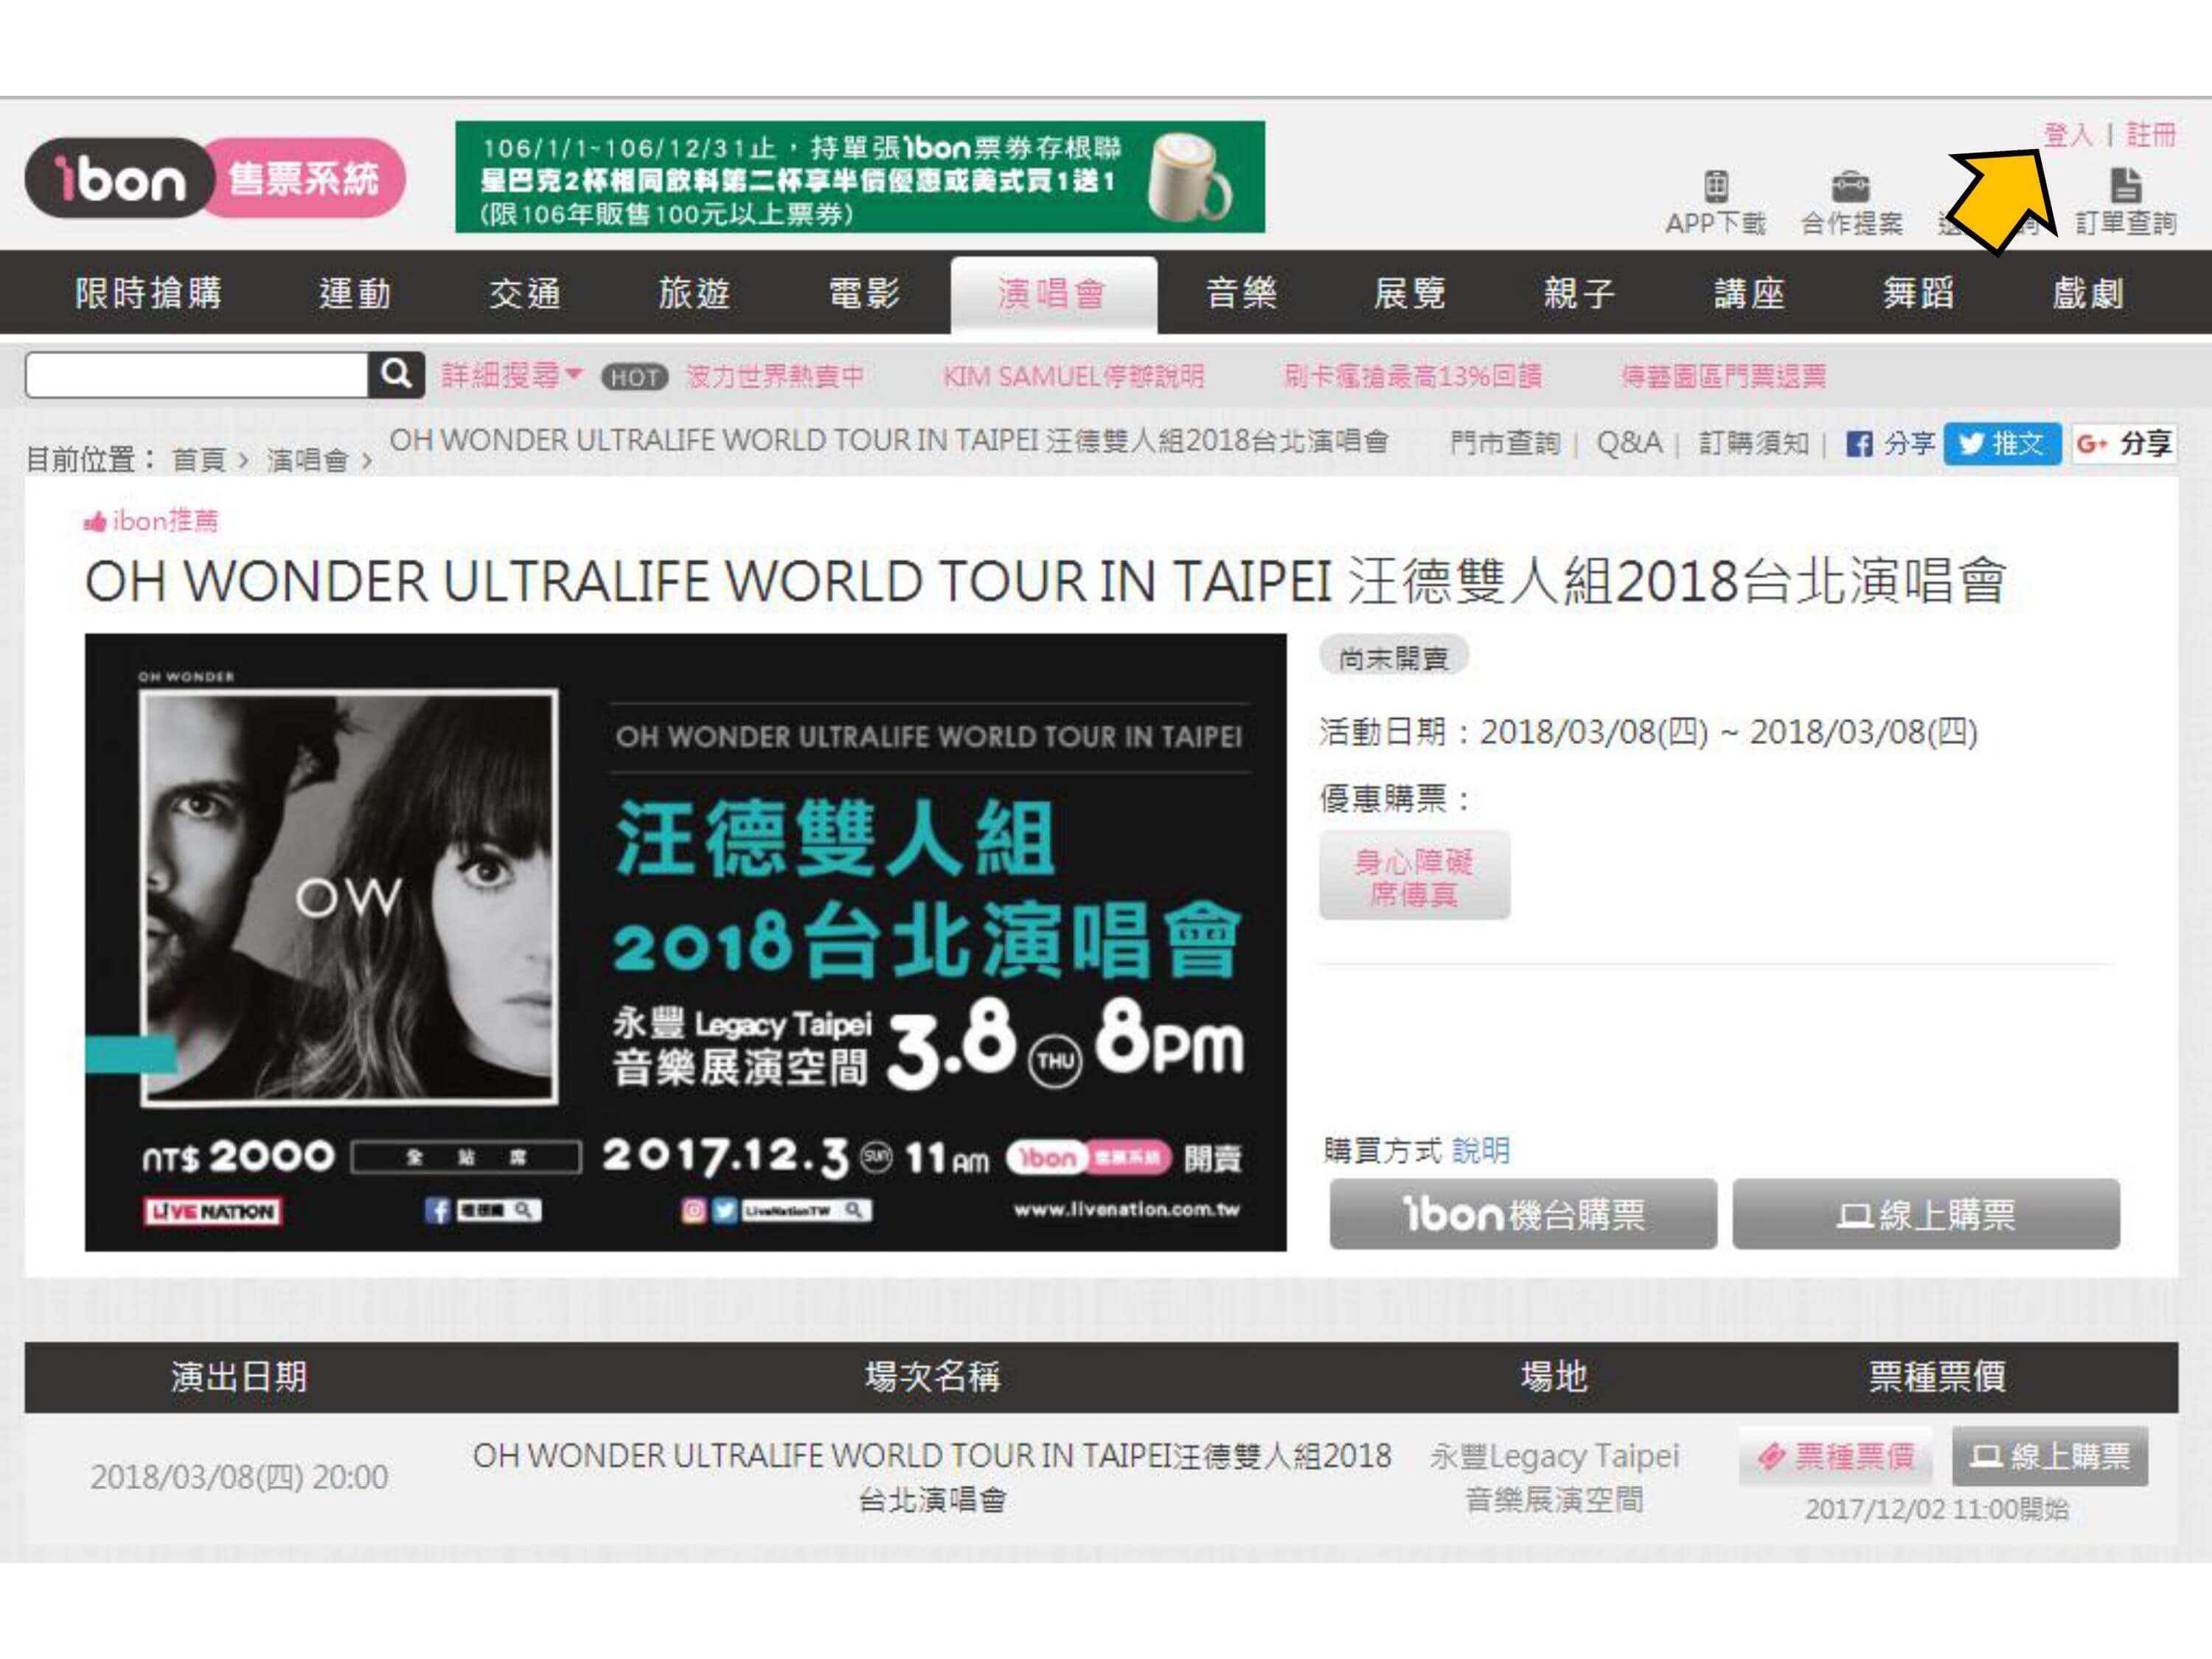Click the Oh Wonder concert poster

(685, 942)
